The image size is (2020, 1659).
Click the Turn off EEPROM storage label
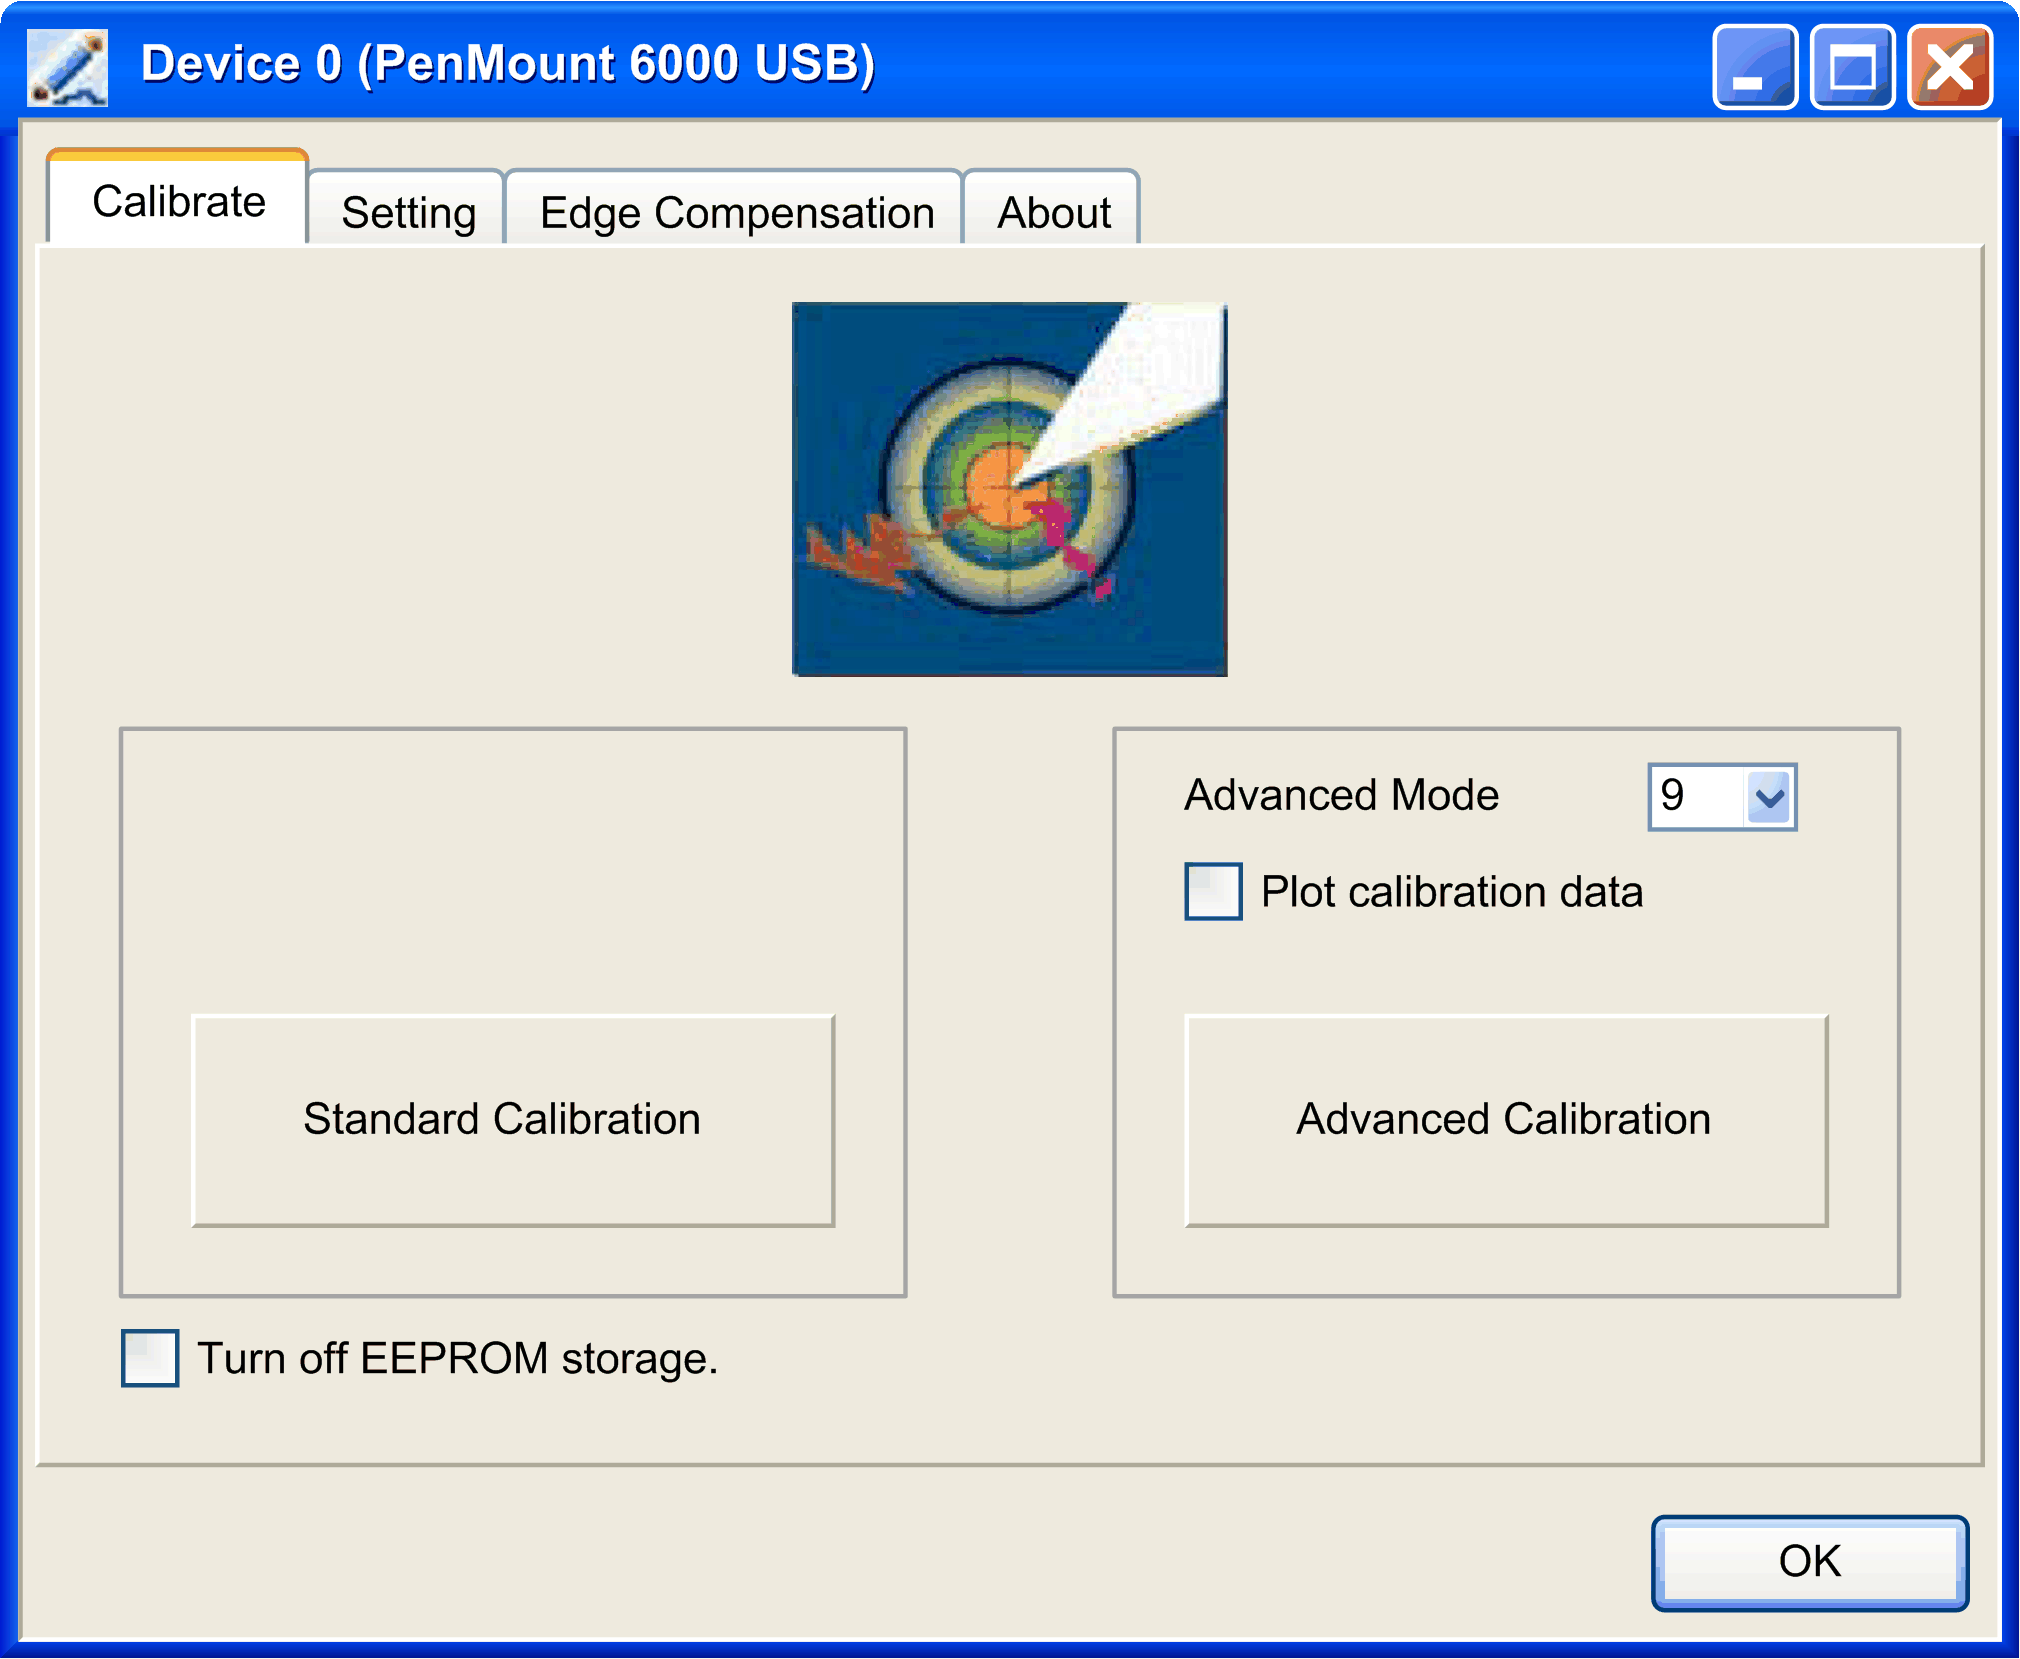click(457, 1359)
